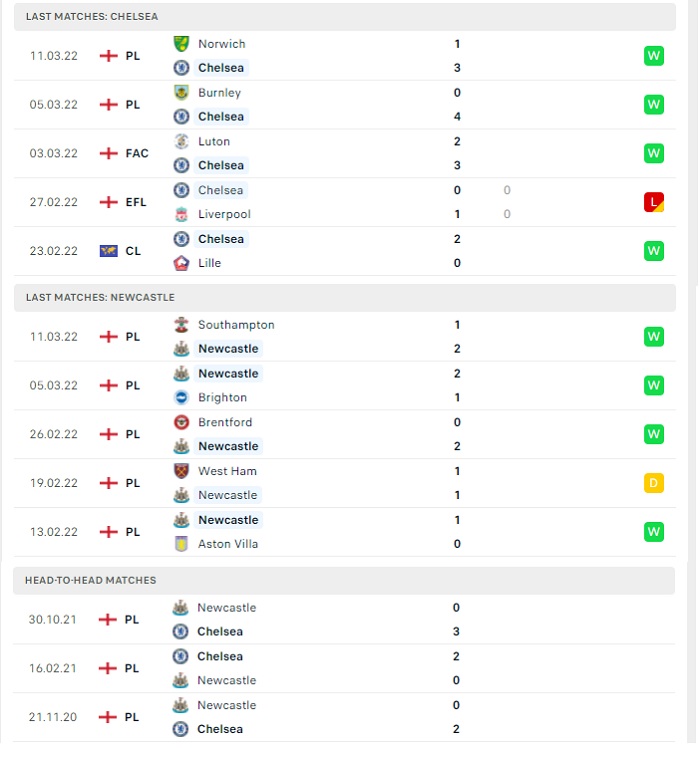The image size is (700, 757).
Task: Open Newcastle vs Aston Villa match row
Action: (x=345, y=532)
